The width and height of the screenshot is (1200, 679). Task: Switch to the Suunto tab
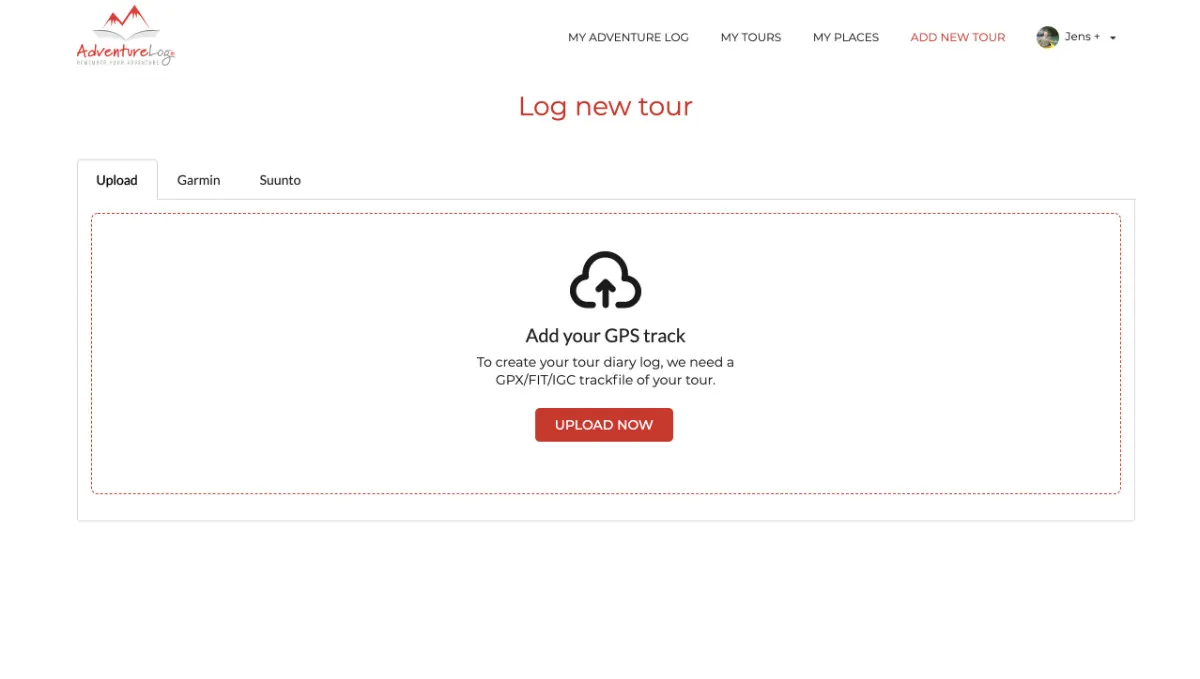280,180
